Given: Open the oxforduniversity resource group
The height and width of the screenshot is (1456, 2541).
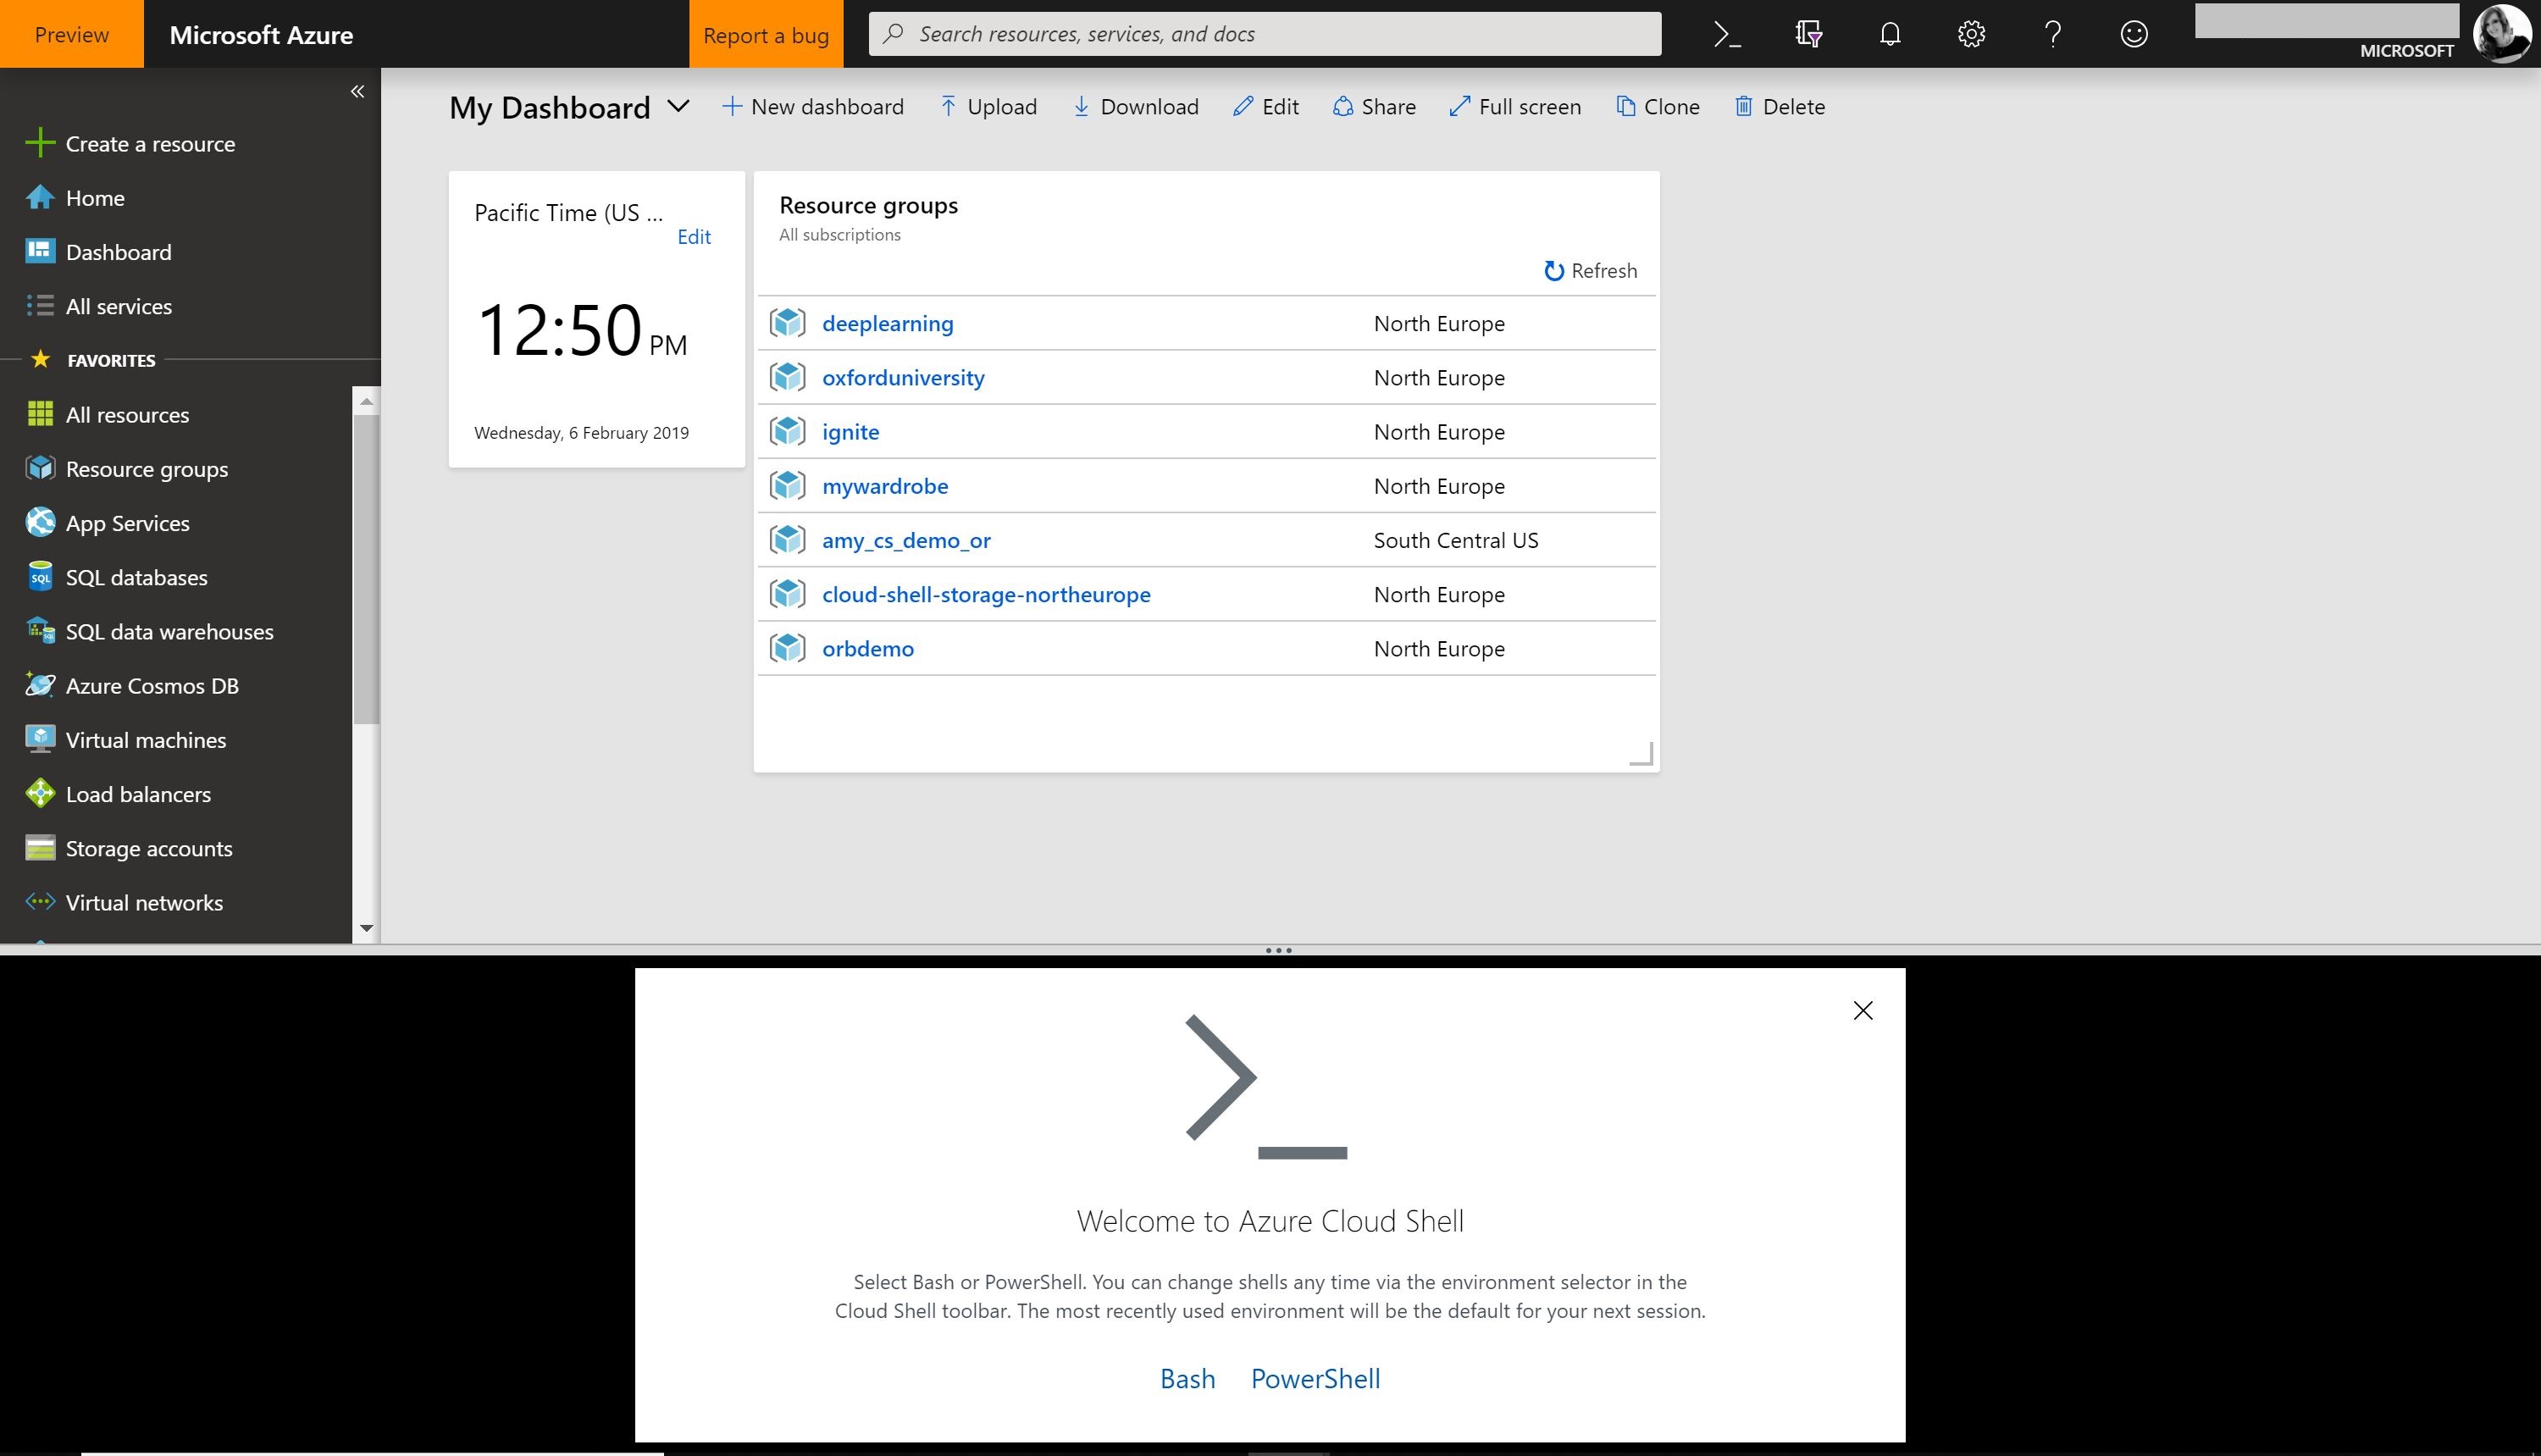Looking at the screenshot, I should click(x=903, y=377).
